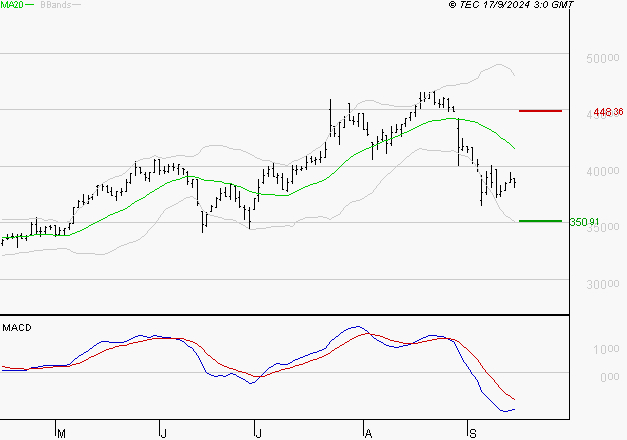Image resolution: width=627 pixels, height=440 pixels.
Task: Click the S month marker on time axis
Action: pyautogui.click(x=473, y=433)
